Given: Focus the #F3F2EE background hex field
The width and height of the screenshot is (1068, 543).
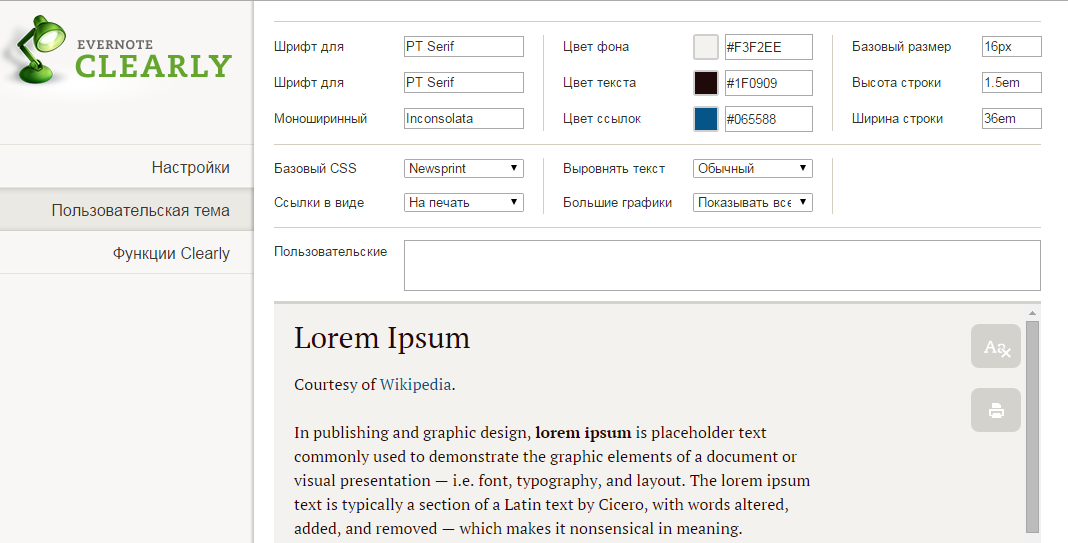Looking at the screenshot, I should [x=768, y=47].
